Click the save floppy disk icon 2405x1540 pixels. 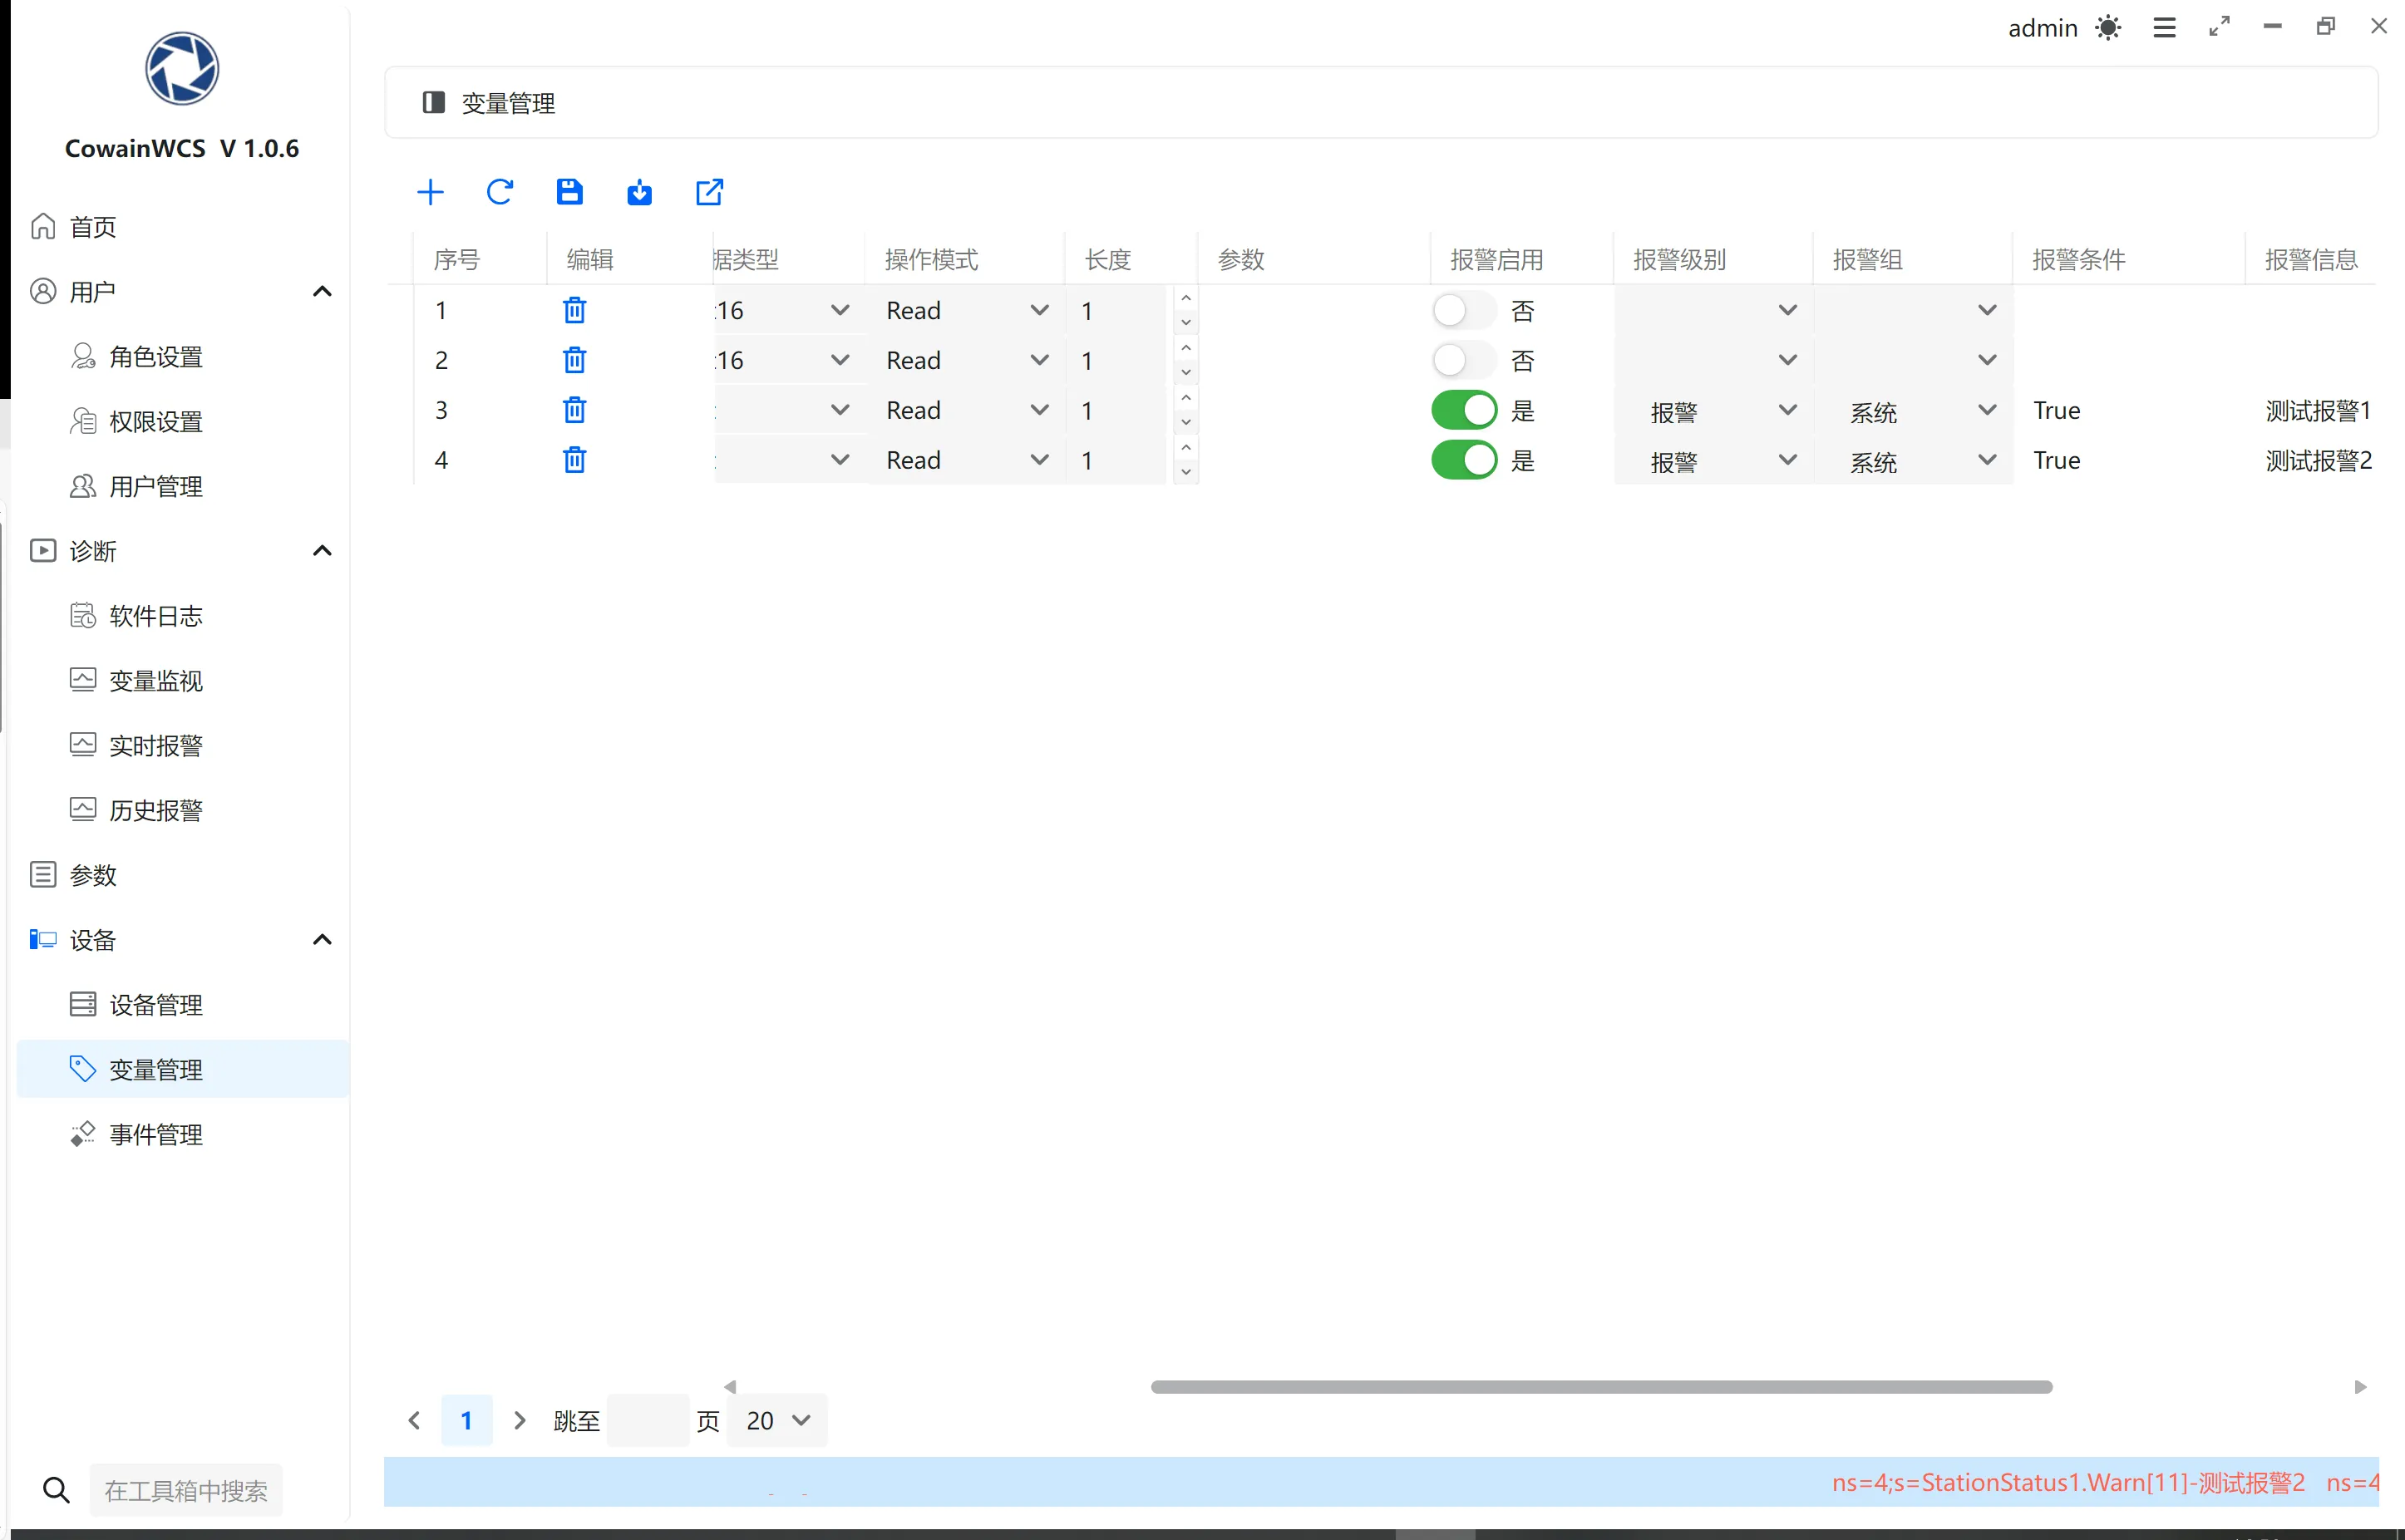tap(569, 192)
